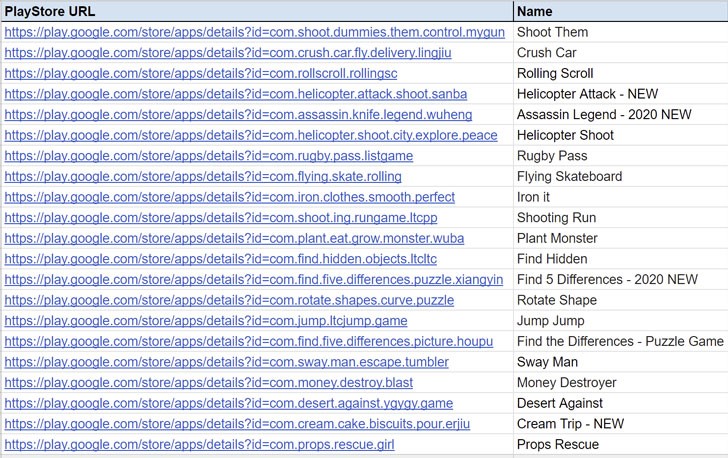Screen dimensions: 728x458
Task: Open the props.rescue.girl PlayStore link
Action: click(200, 445)
